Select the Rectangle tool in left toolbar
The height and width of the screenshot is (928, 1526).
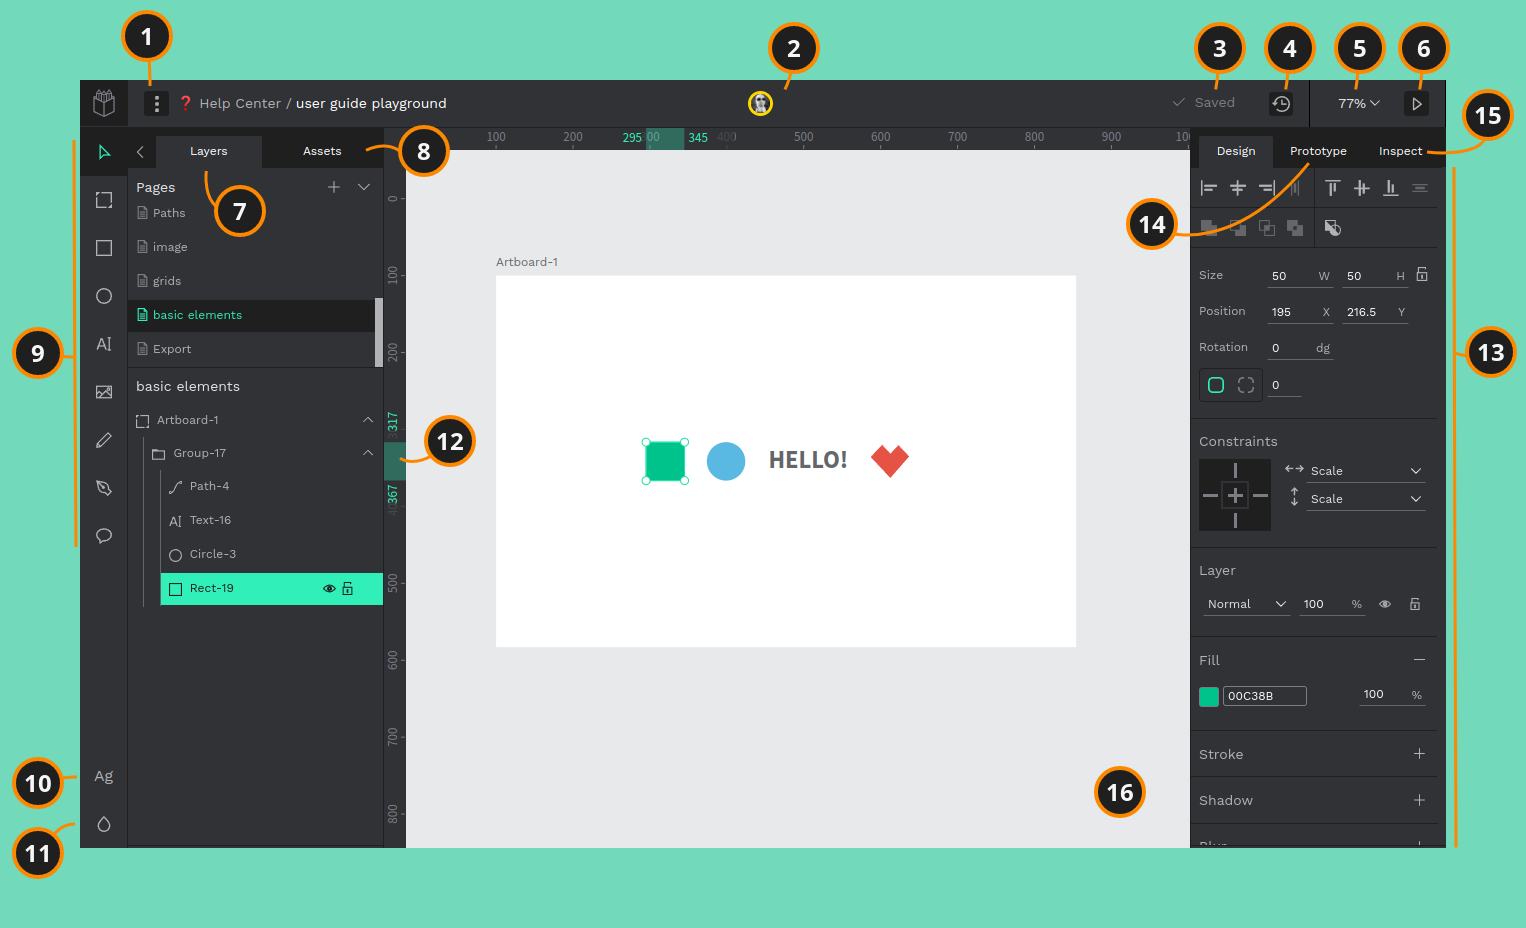pos(104,248)
